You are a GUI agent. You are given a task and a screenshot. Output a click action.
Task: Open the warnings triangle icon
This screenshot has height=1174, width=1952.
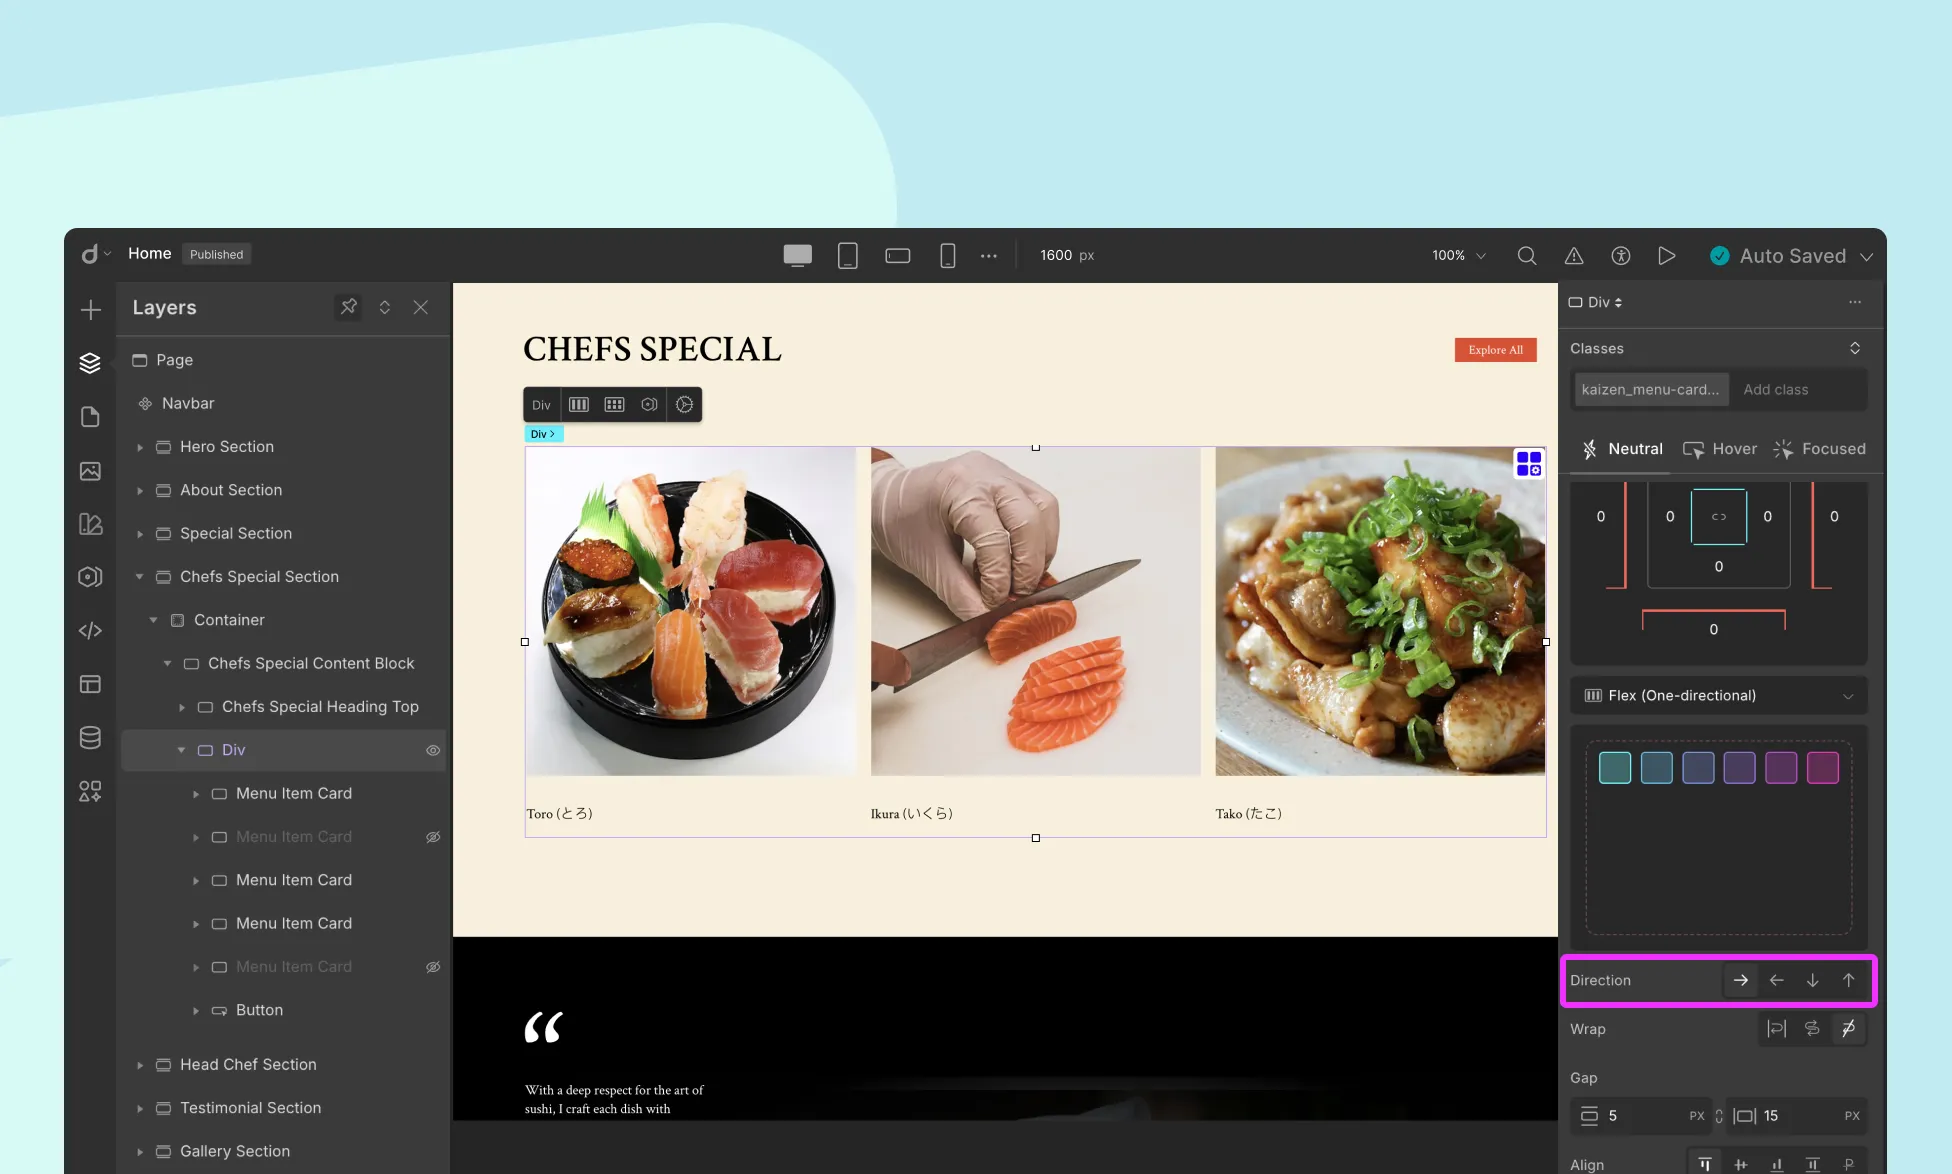(1574, 255)
